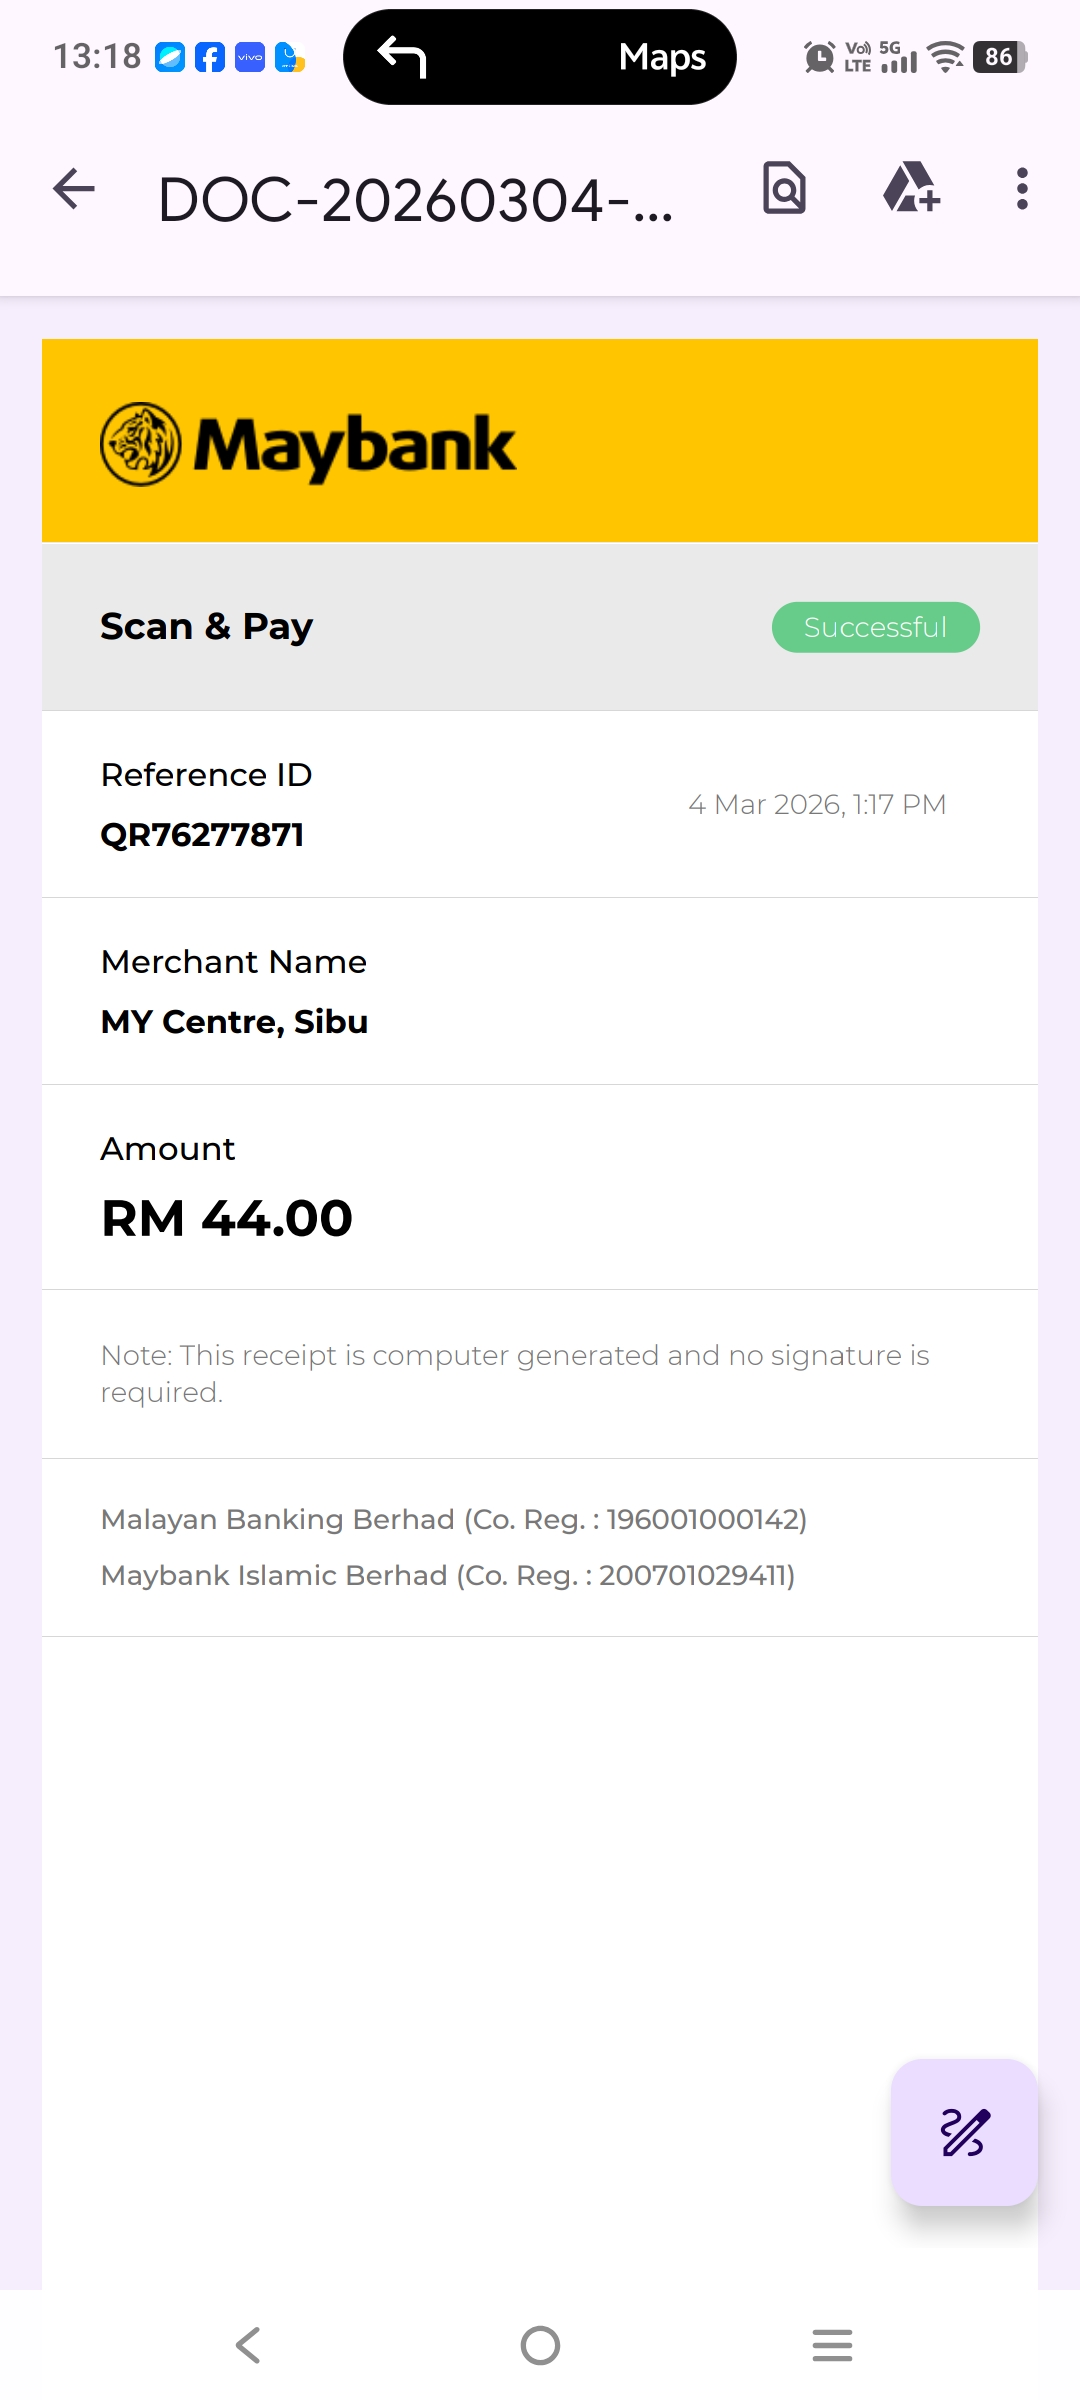Open the recent apps menu button

[832, 2345]
